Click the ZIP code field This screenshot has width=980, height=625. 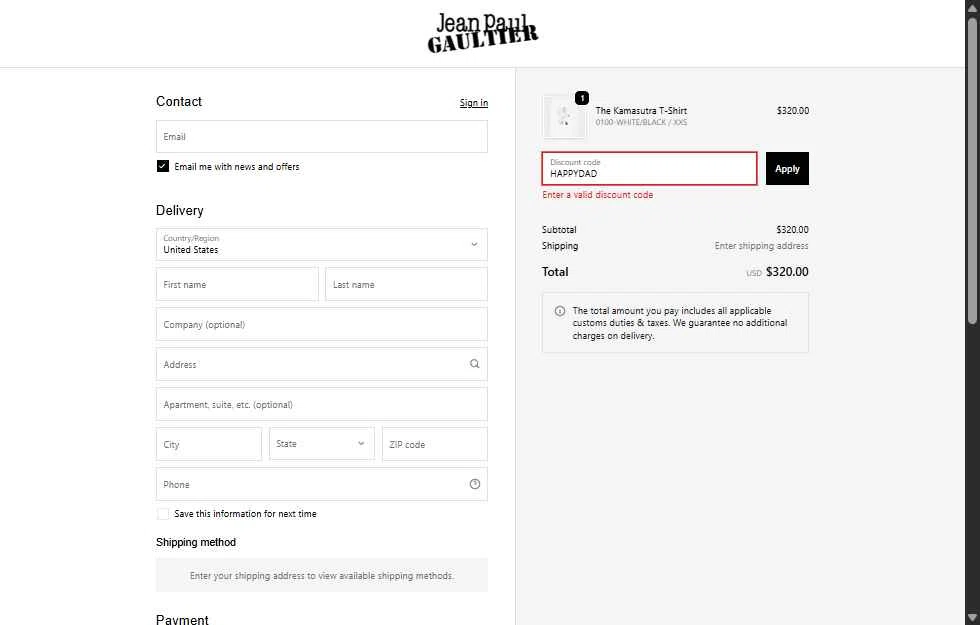pos(434,444)
